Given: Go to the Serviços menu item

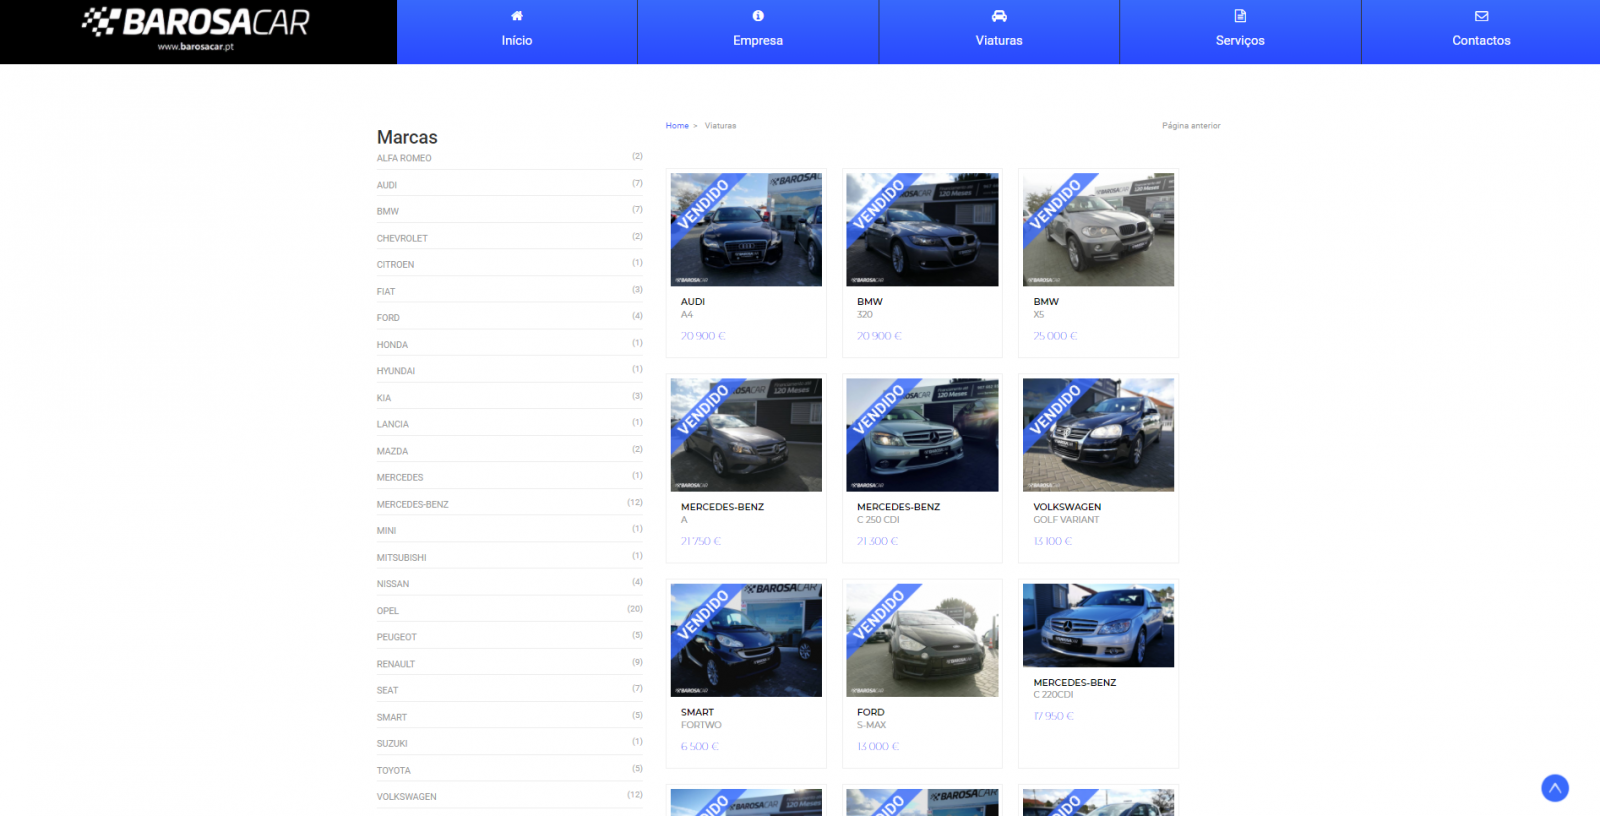Looking at the screenshot, I should (x=1240, y=41).
